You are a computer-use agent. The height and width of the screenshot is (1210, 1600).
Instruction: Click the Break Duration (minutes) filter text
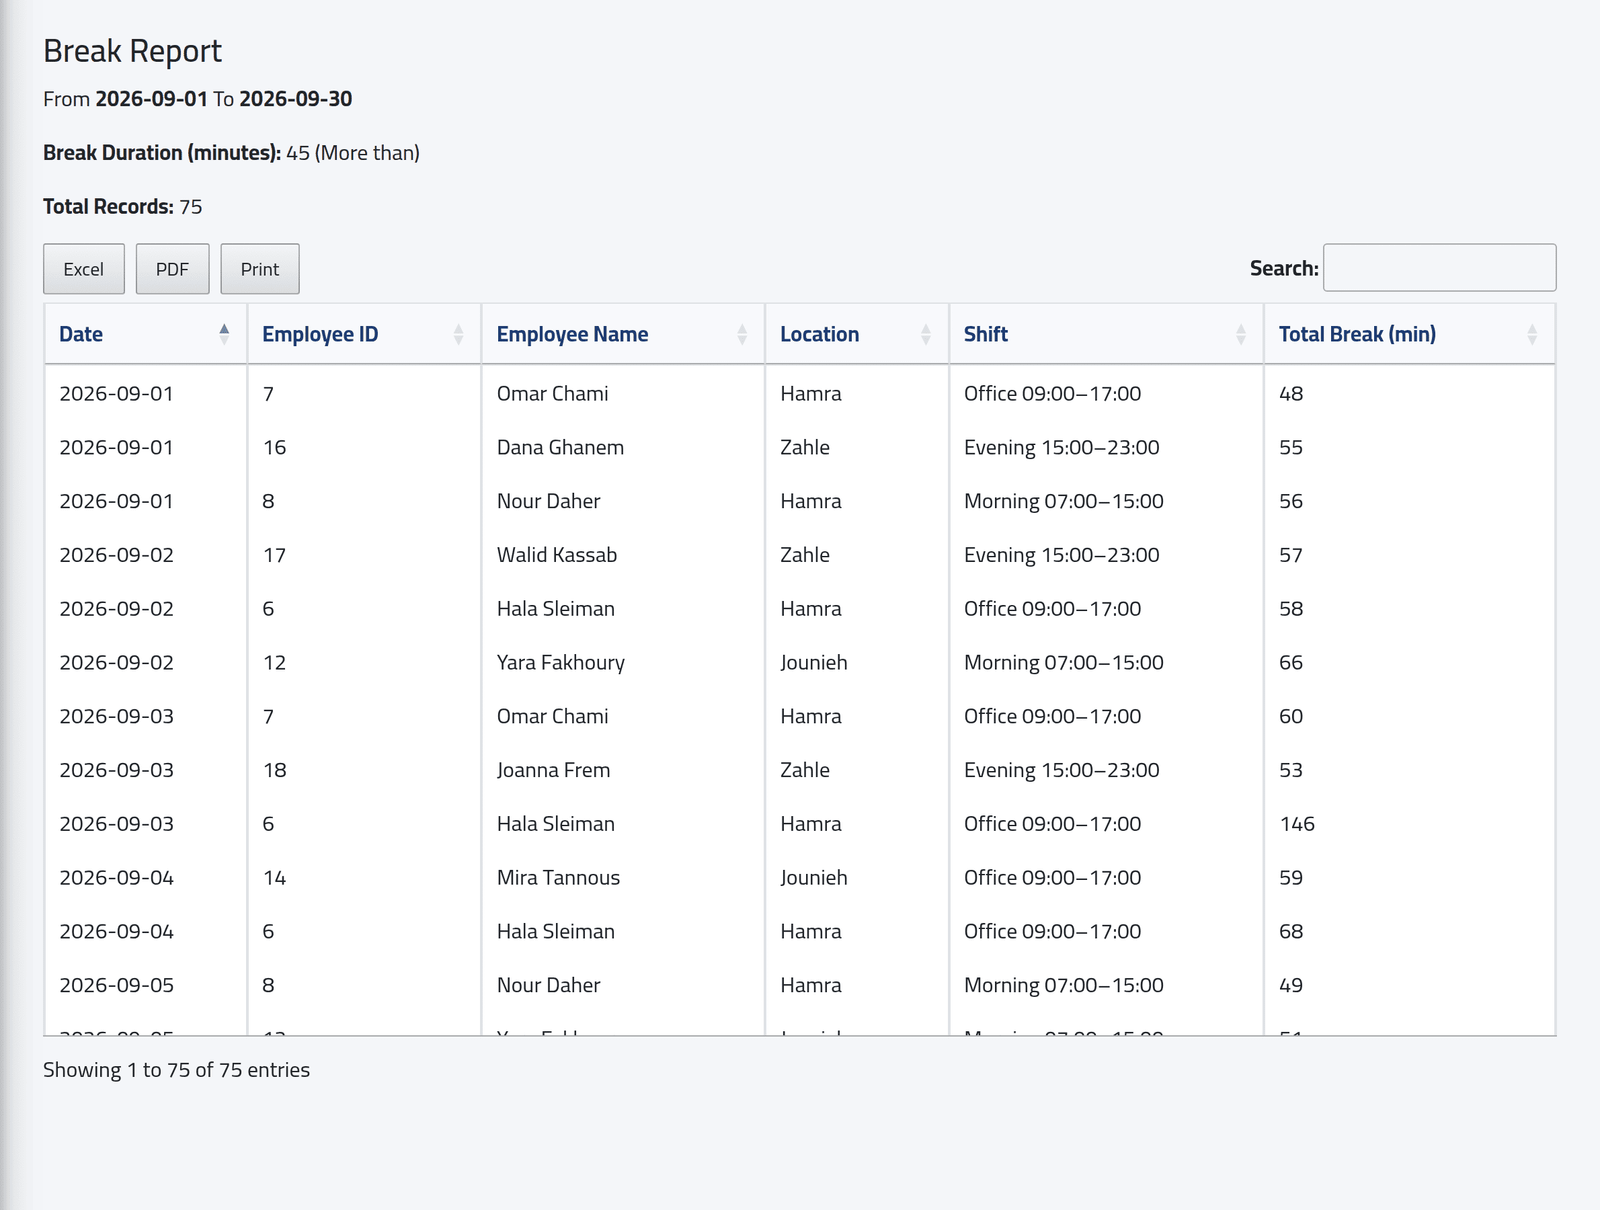pos(231,153)
